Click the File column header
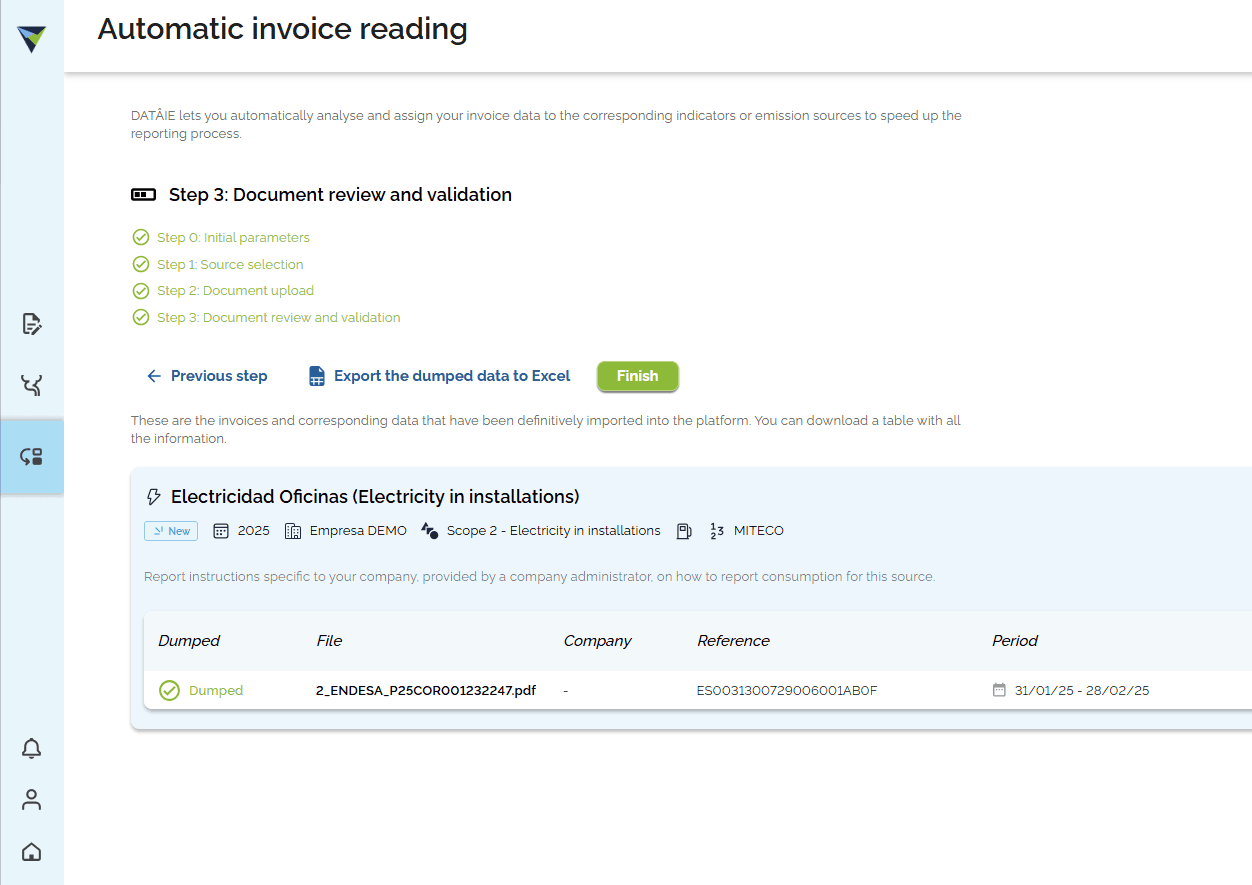 [329, 641]
